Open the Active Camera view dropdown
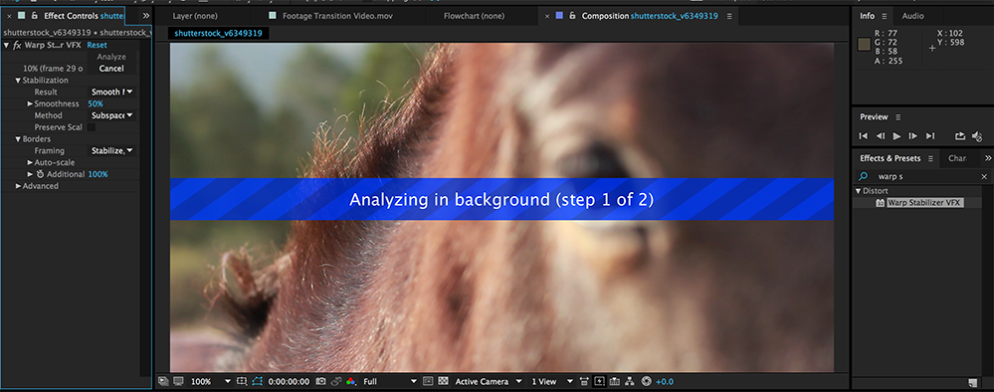The image size is (994, 392). click(488, 381)
